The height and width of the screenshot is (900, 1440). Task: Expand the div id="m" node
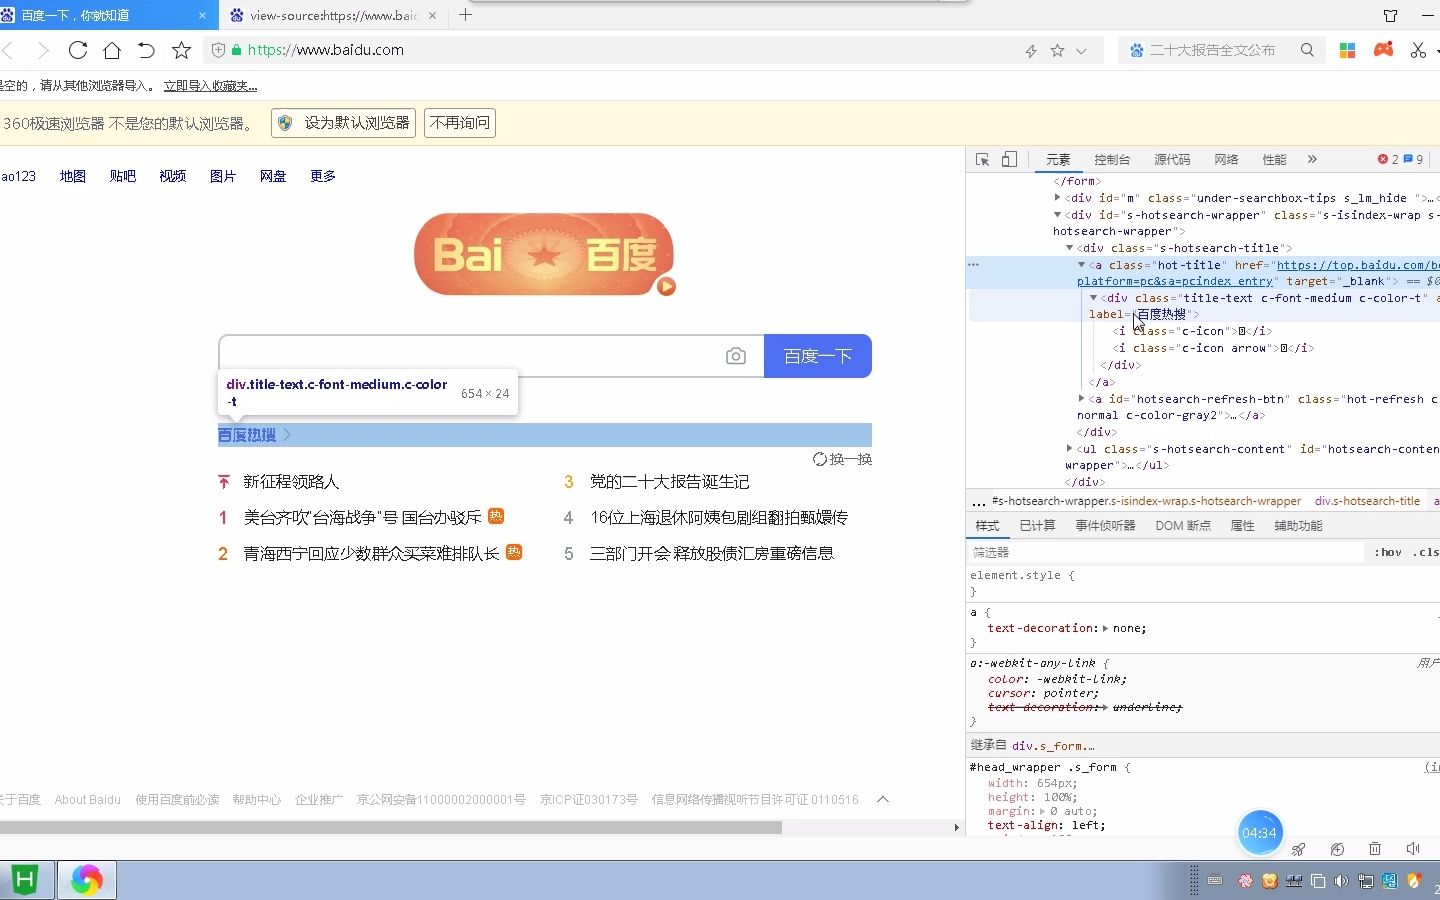pyautogui.click(x=1057, y=198)
